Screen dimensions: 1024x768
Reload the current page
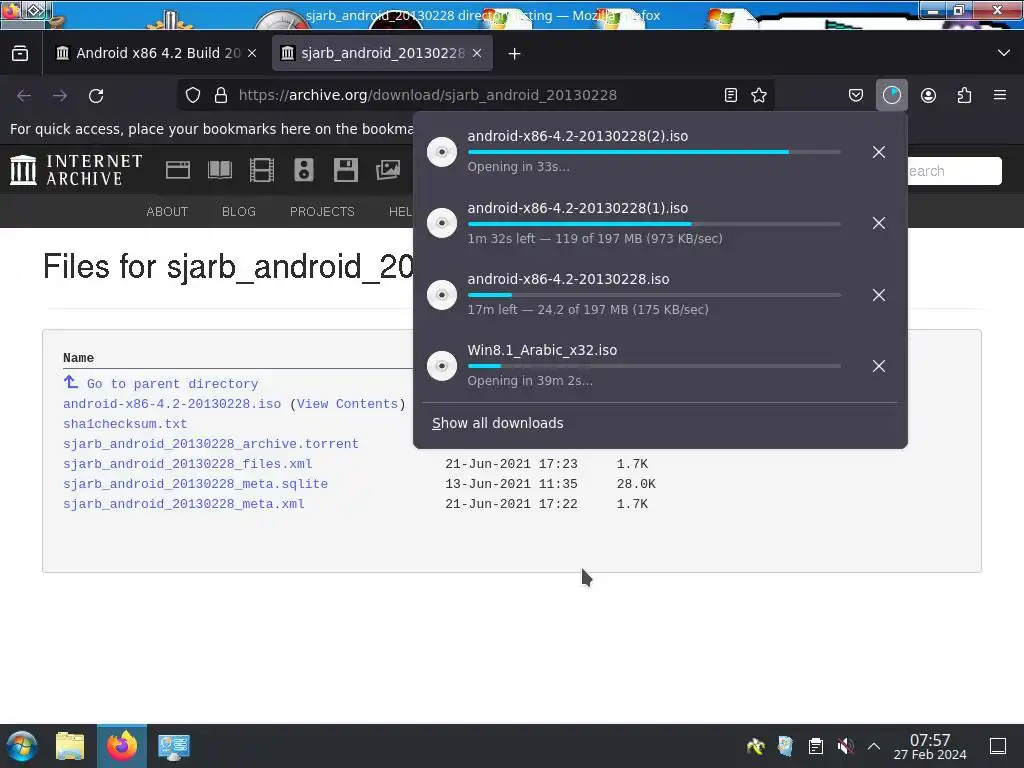point(96,95)
